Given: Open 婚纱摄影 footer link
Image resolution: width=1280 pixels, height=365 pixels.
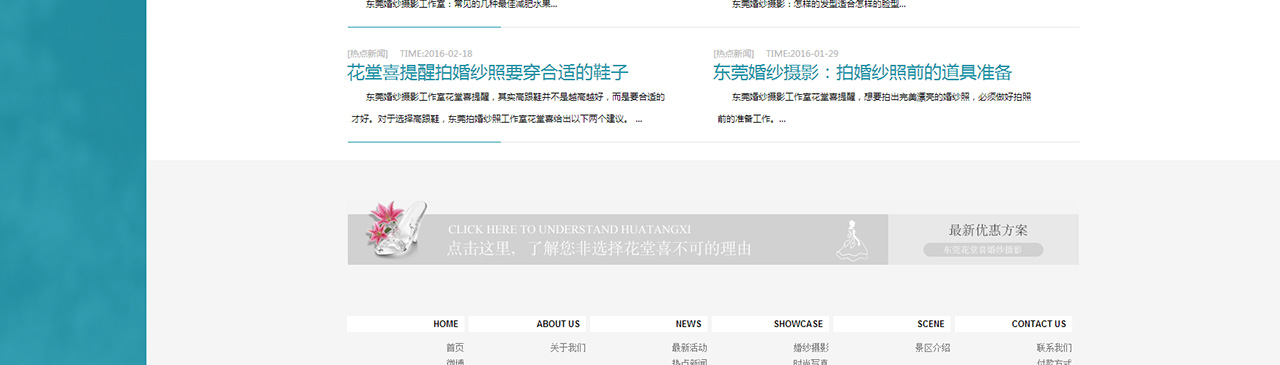Looking at the screenshot, I should 811,348.
